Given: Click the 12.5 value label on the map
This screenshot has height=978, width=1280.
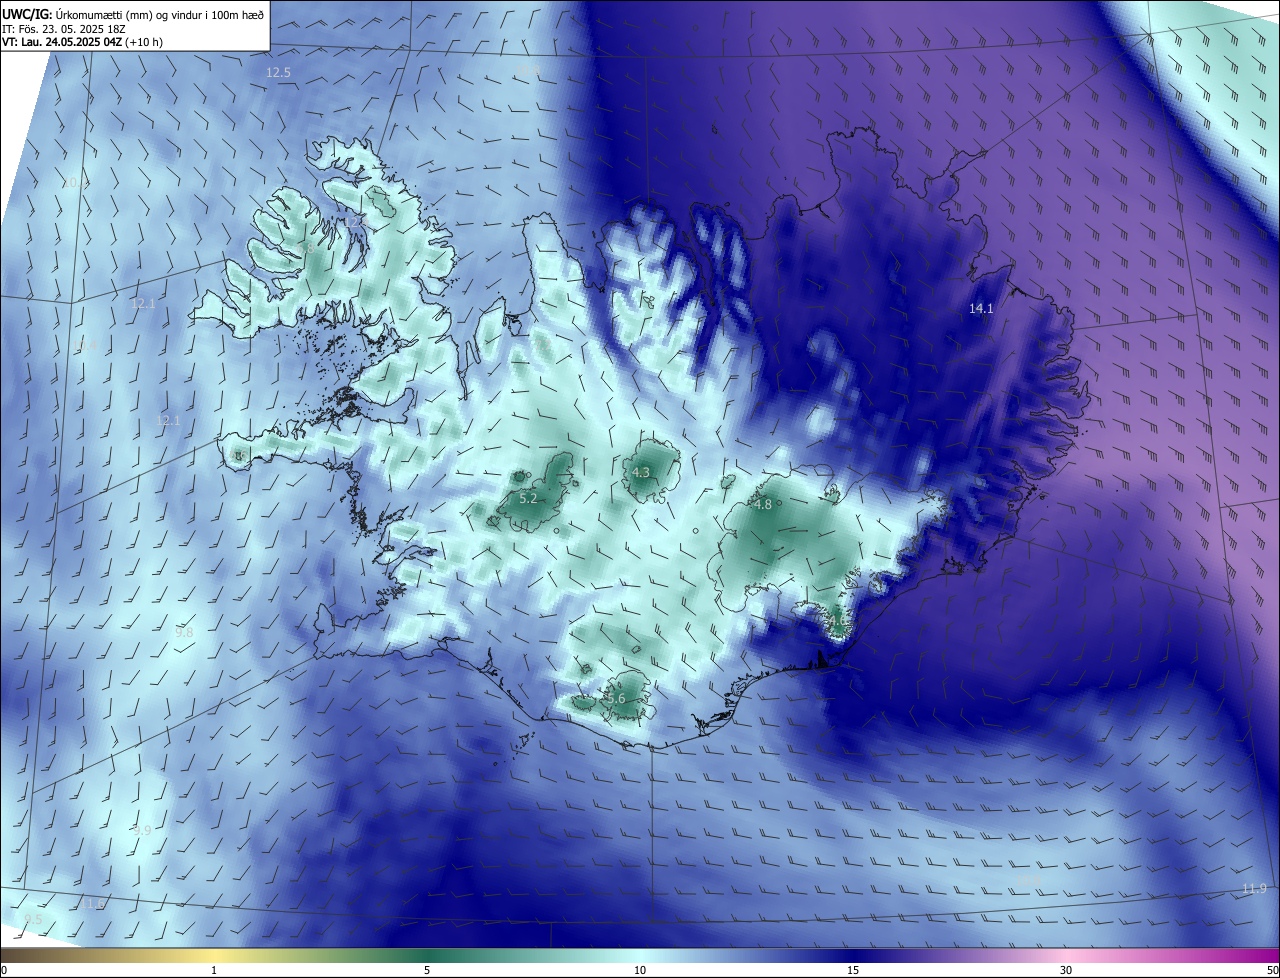Looking at the screenshot, I should click(278, 73).
